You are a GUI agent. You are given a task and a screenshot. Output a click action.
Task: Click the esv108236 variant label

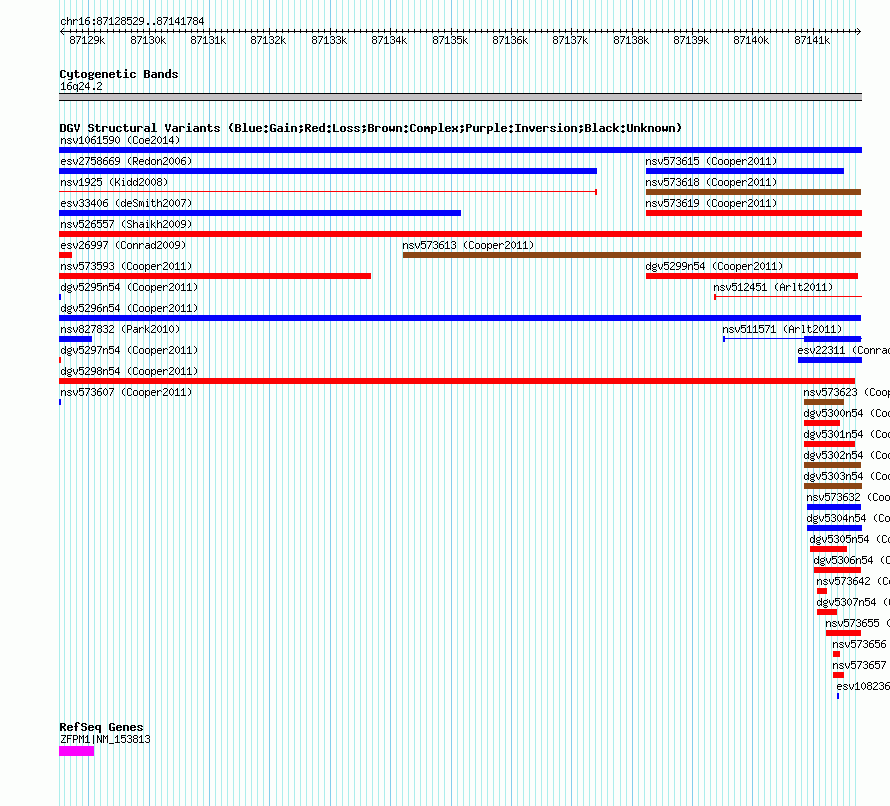coord(863,686)
